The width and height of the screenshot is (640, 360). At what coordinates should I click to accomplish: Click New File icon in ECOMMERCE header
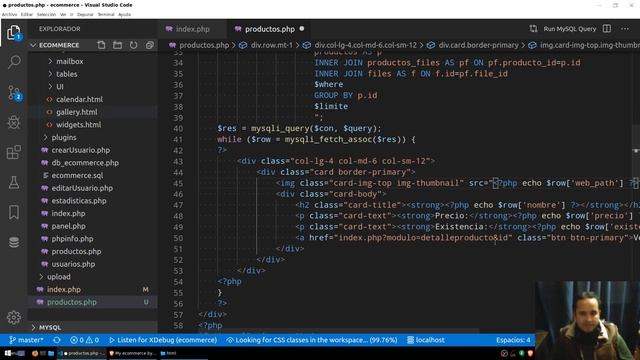pyautogui.click(x=101, y=45)
